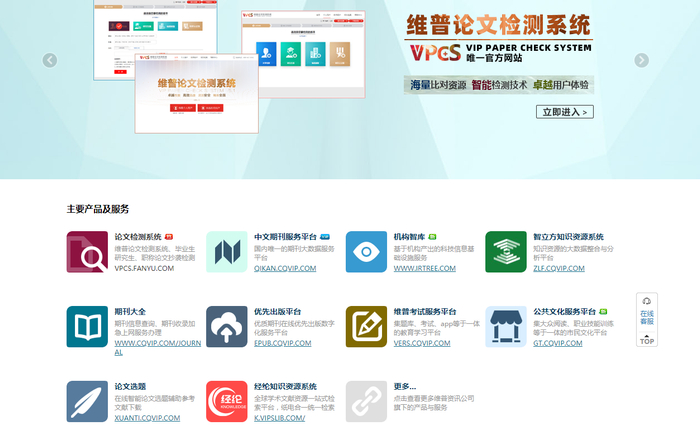Click the blue badge beside 中文期刊服务平台
700x440 pixels.
[325, 237]
